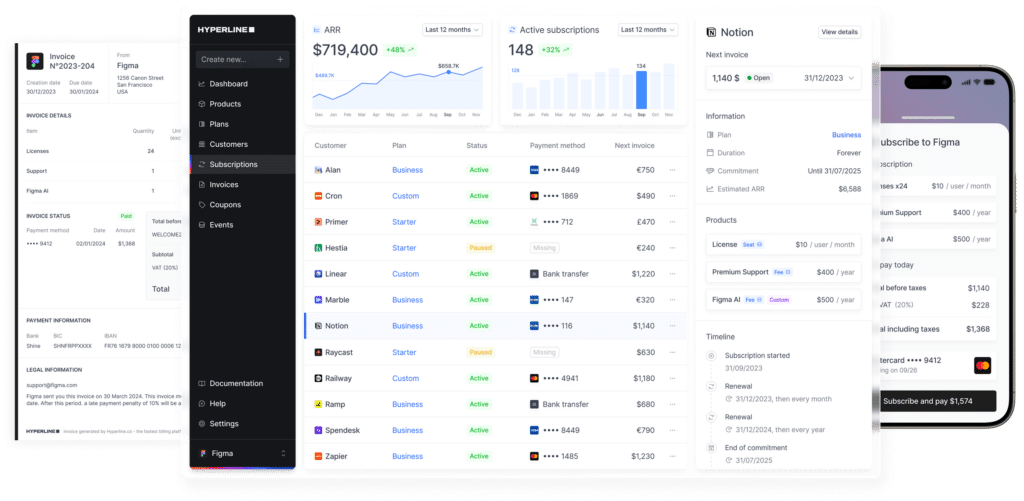
Task: Click the +48% ARR growth badge
Action: click(x=400, y=50)
